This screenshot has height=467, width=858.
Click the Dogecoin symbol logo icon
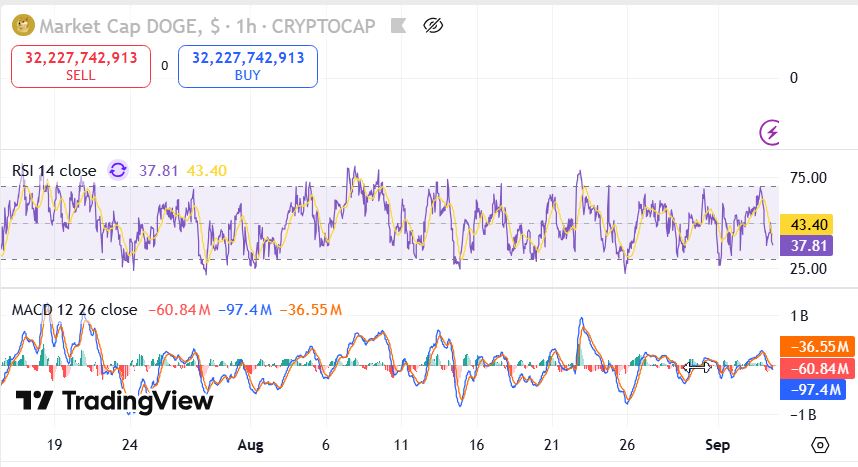21,25
